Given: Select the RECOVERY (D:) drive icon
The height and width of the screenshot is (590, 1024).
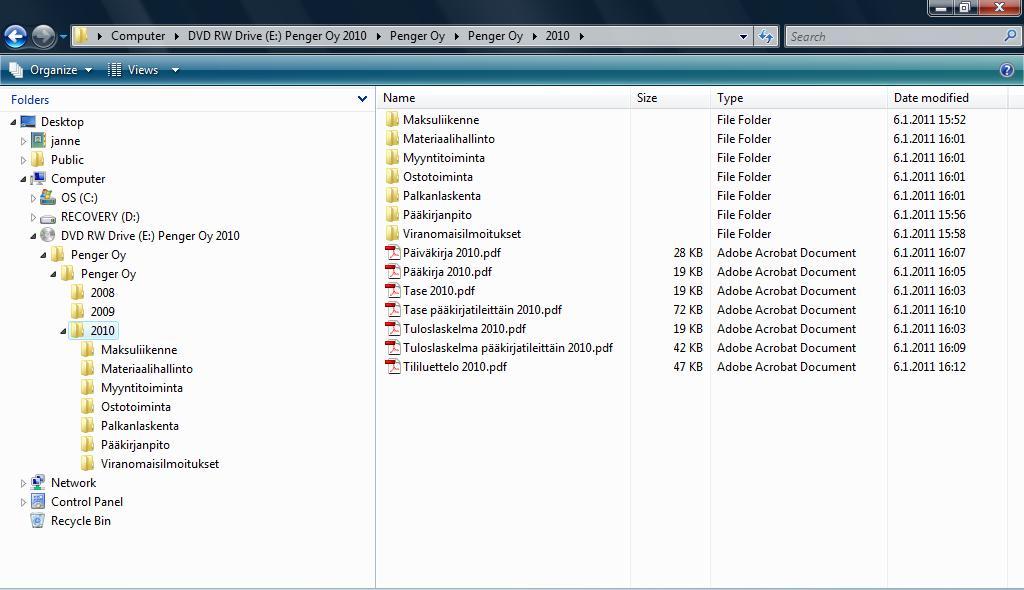Looking at the screenshot, I should [x=48, y=217].
